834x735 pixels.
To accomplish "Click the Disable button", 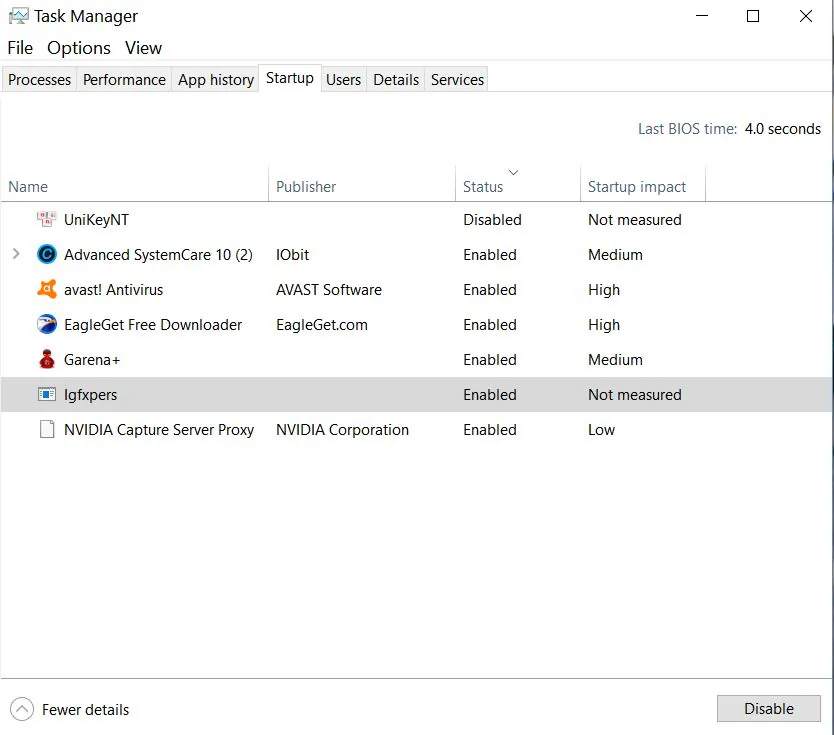I will [769, 708].
